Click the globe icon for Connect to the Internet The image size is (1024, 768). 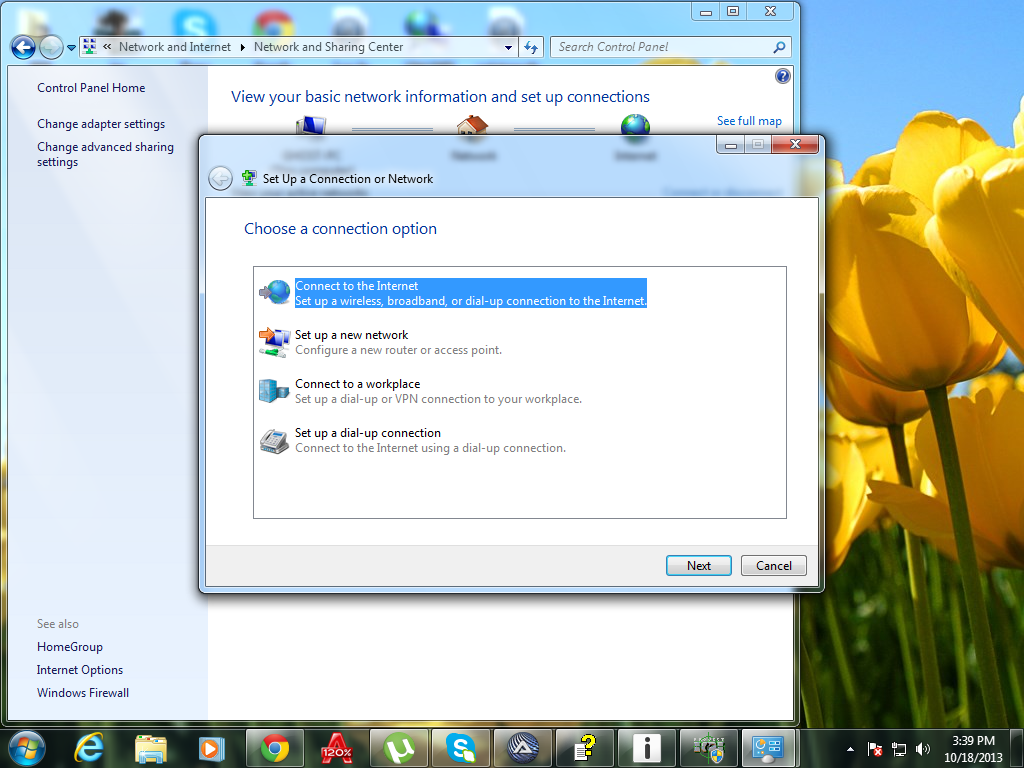tap(274, 292)
